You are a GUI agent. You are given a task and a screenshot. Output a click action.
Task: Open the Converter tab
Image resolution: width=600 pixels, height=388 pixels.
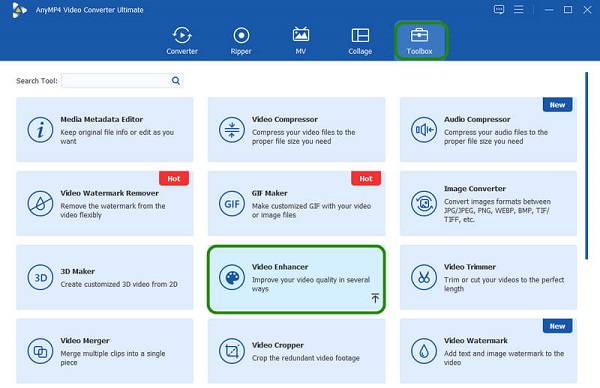tap(182, 41)
